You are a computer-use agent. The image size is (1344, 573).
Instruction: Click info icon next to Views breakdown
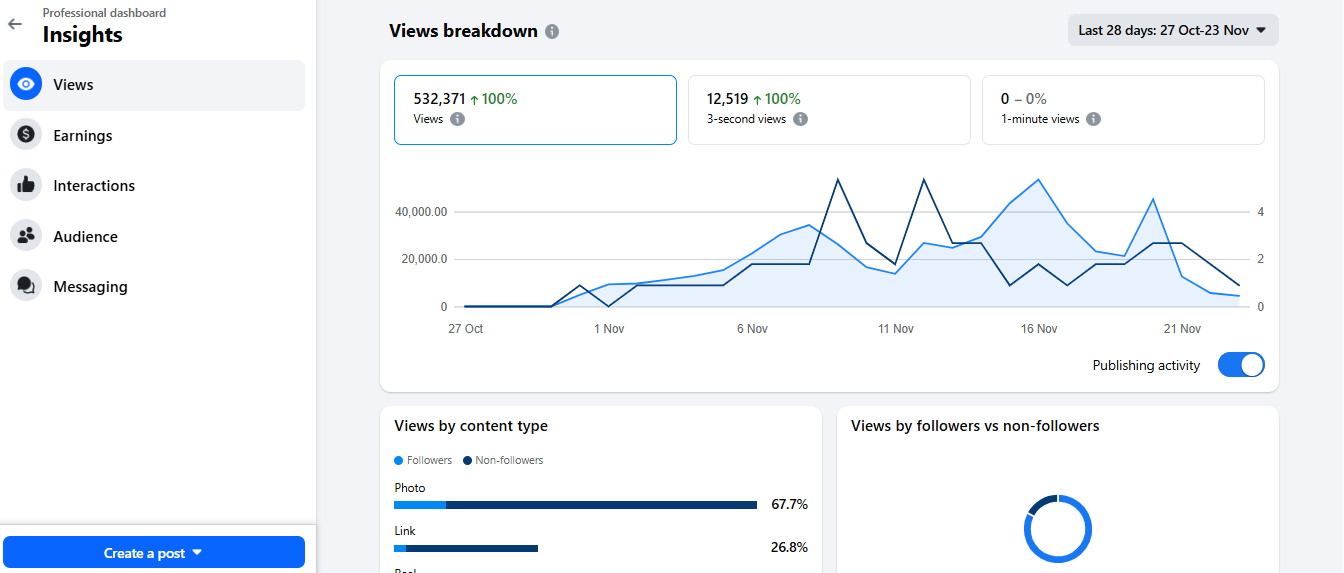point(552,32)
